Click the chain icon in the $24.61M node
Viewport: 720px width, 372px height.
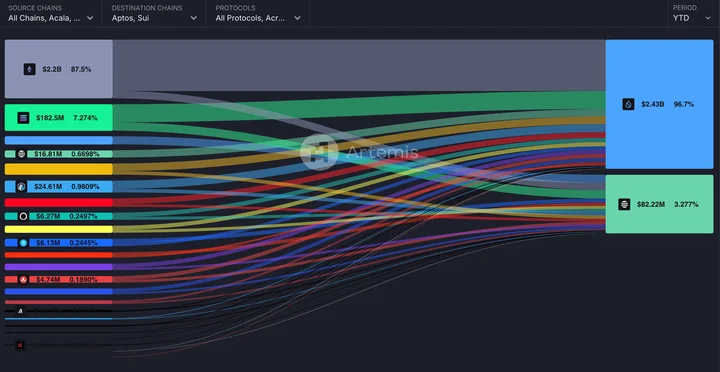(21, 186)
